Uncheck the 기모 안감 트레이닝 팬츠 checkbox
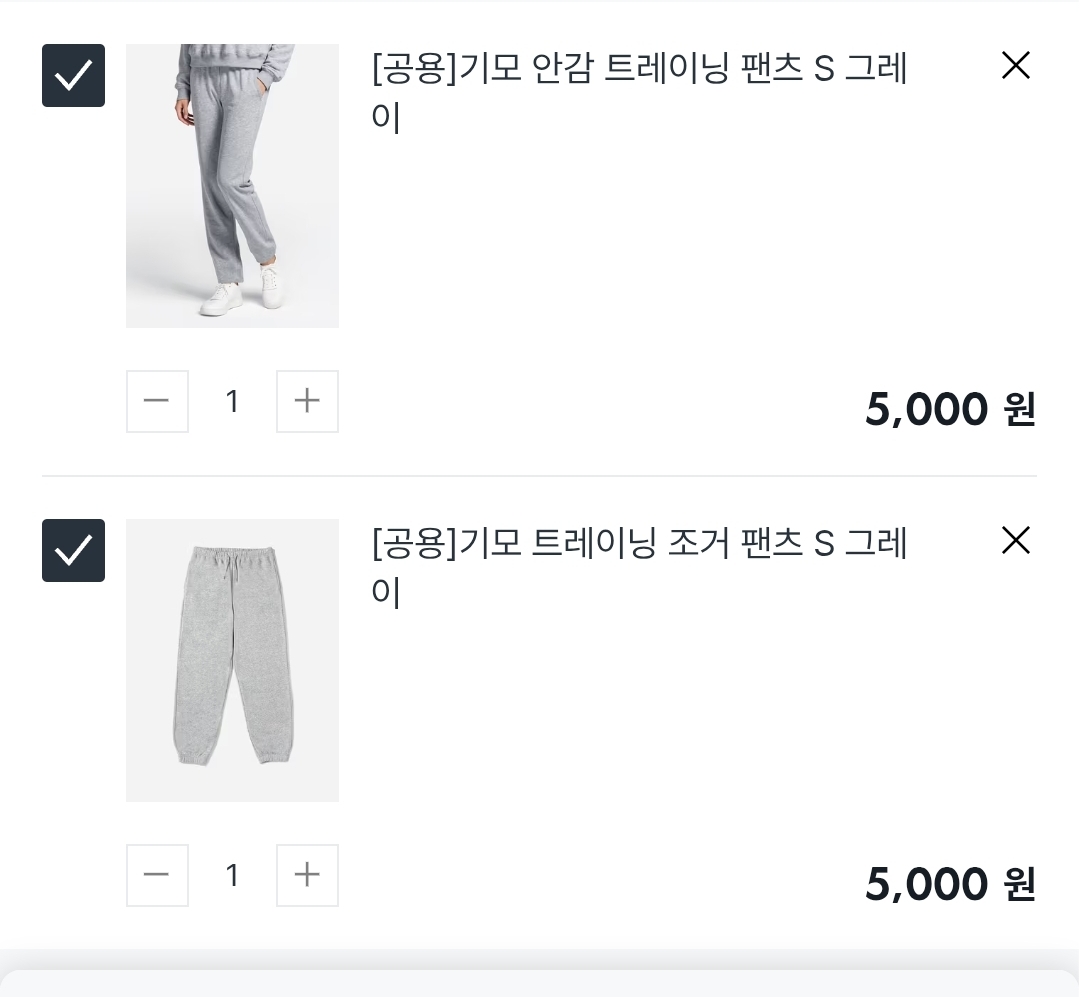 [x=73, y=75]
